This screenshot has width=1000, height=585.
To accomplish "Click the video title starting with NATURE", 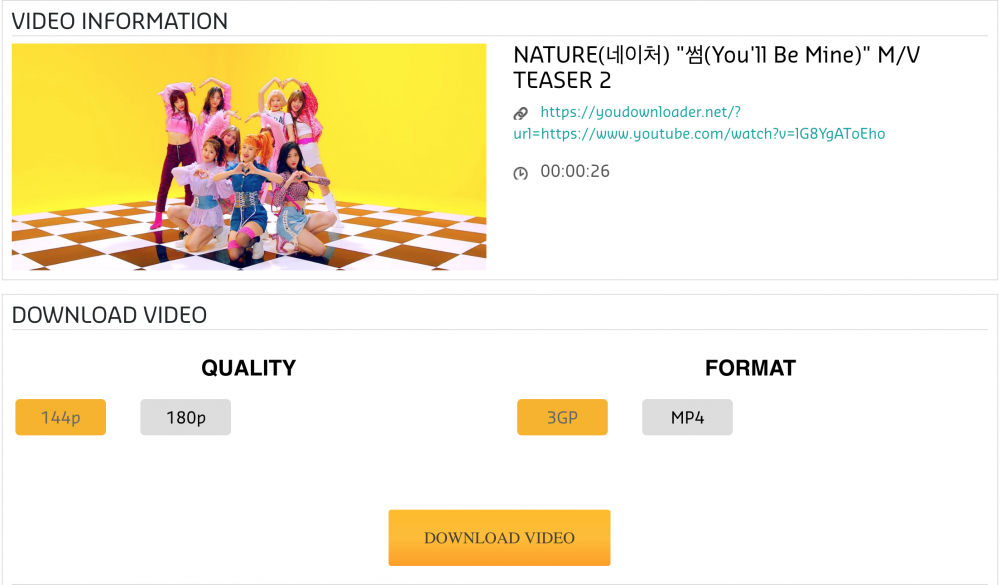I will coord(716,67).
